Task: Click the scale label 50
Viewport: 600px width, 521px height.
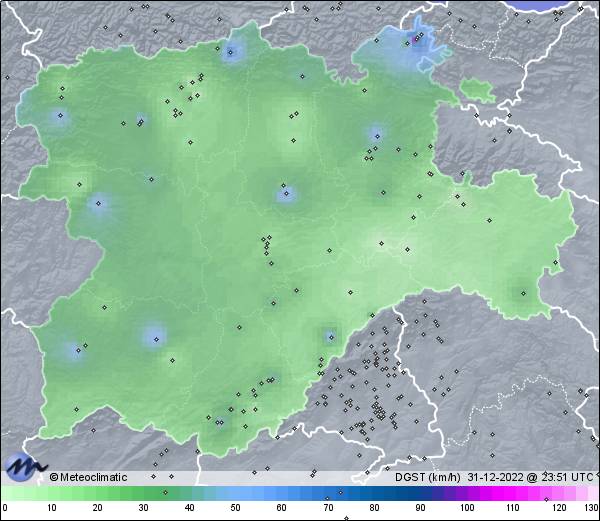Action: pos(235,508)
